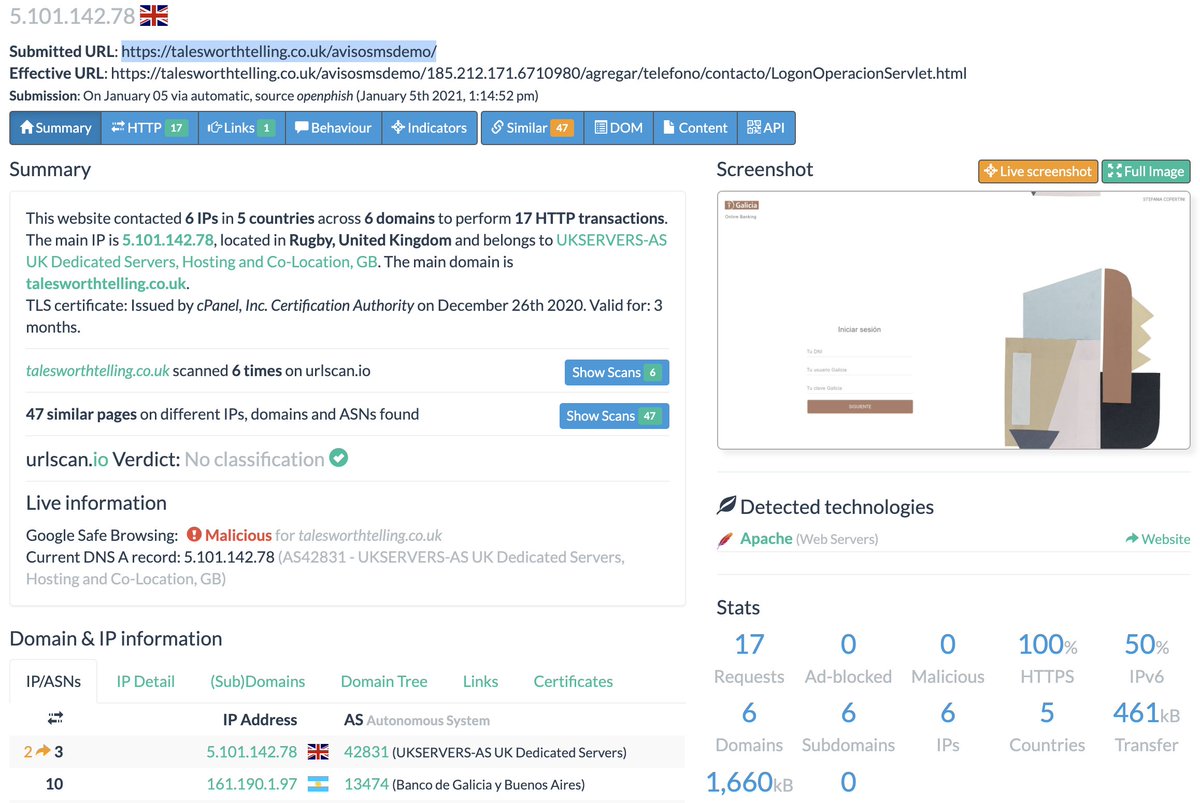Select the Certificates tab
The image size is (1200, 803).
tap(573, 681)
